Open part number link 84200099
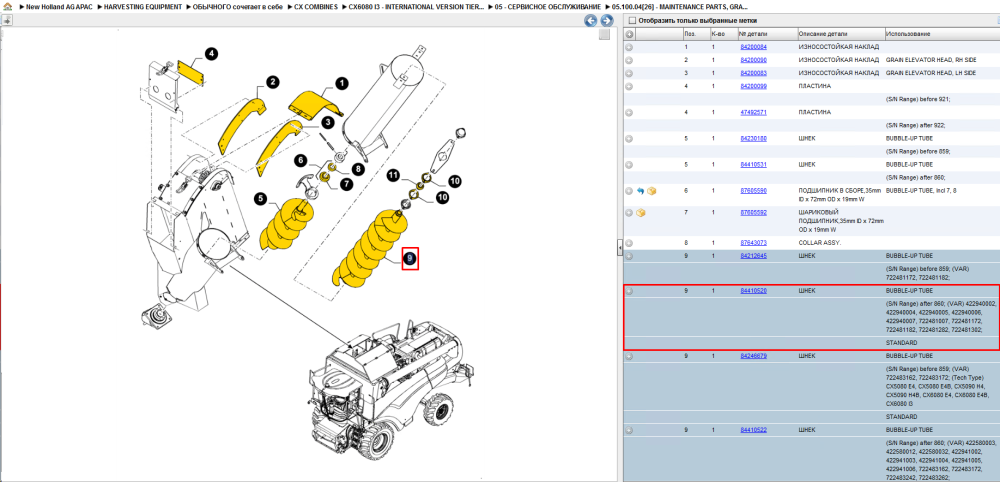 pyautogui.click(x=753, y=86)
